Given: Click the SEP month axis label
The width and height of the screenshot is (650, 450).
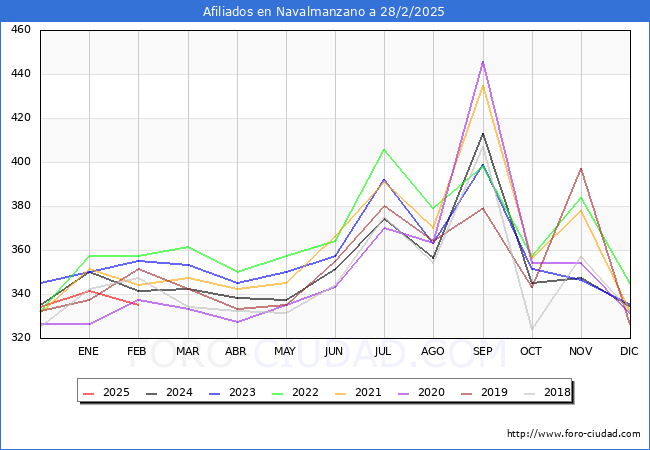Looking at the screenshot, I should (x=483, y=351).
